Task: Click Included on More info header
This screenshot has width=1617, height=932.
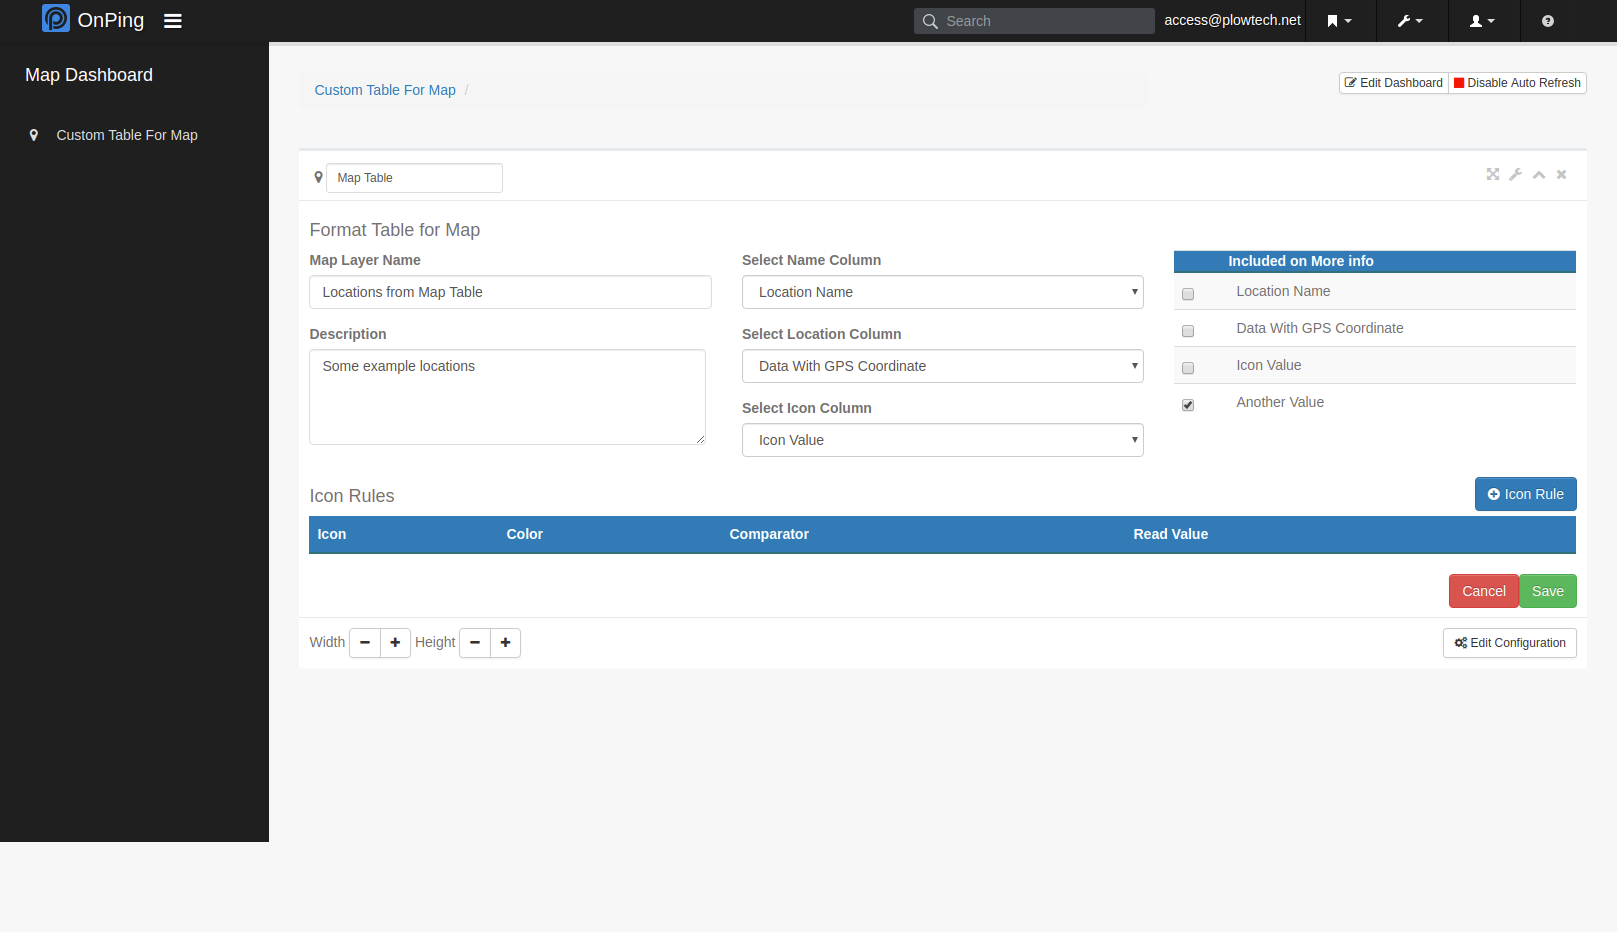Action: point(1301,261)
